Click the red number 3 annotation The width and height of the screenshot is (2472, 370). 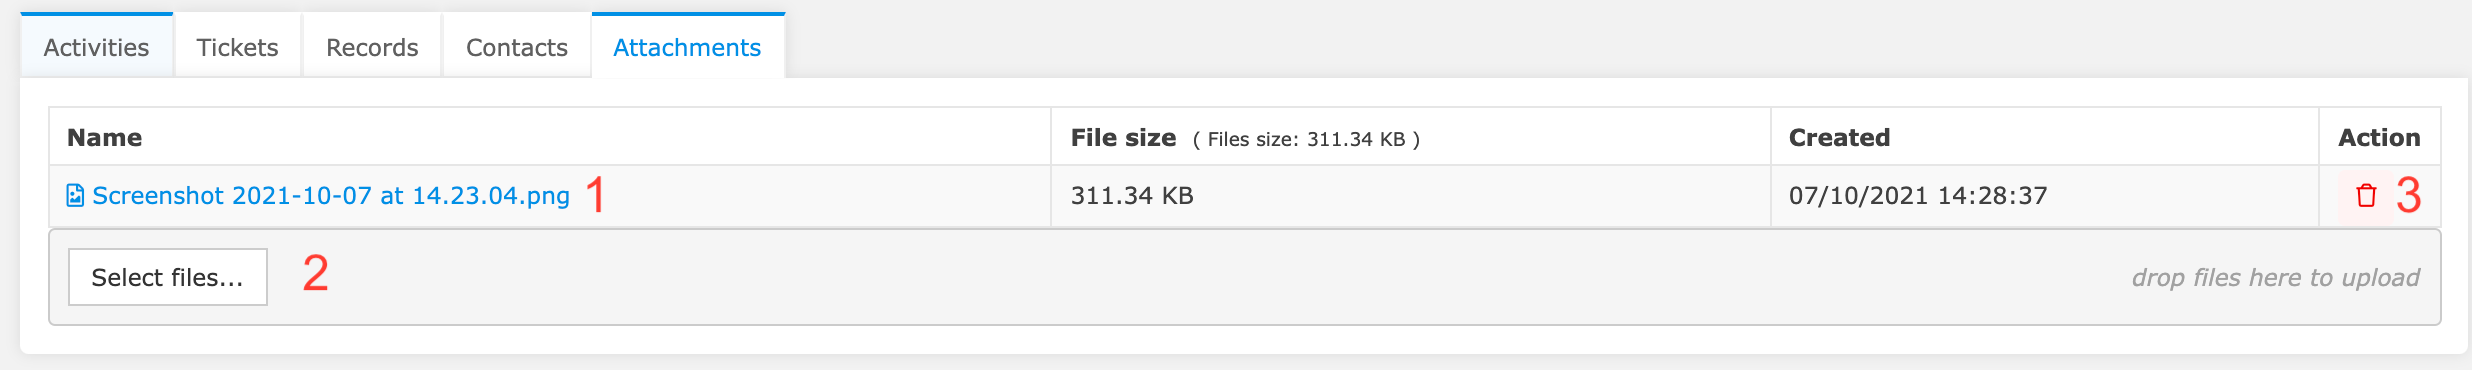(2408, 195)
